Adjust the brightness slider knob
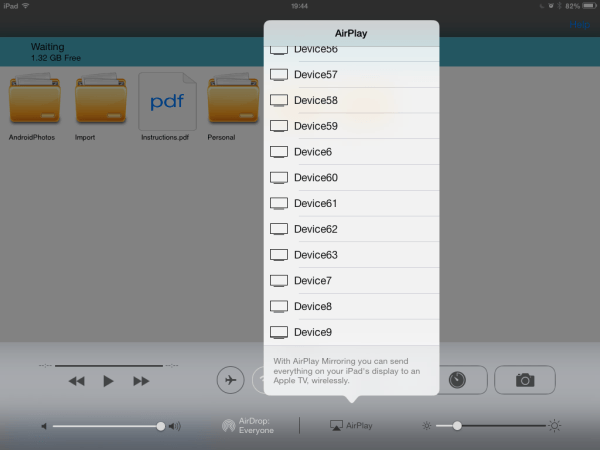Viewport: 600px width, 450px height. tap(457, 426)
